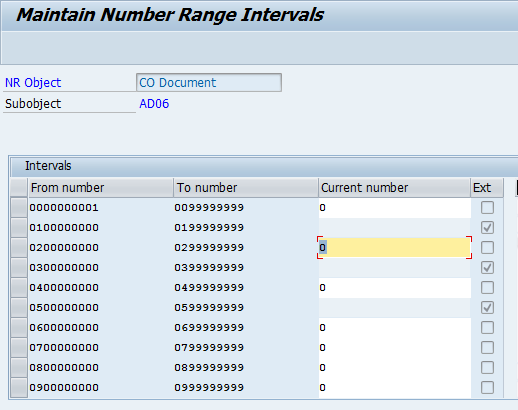Click the Intervals group box title
The image size is (518, 410).
coord(48,166)
